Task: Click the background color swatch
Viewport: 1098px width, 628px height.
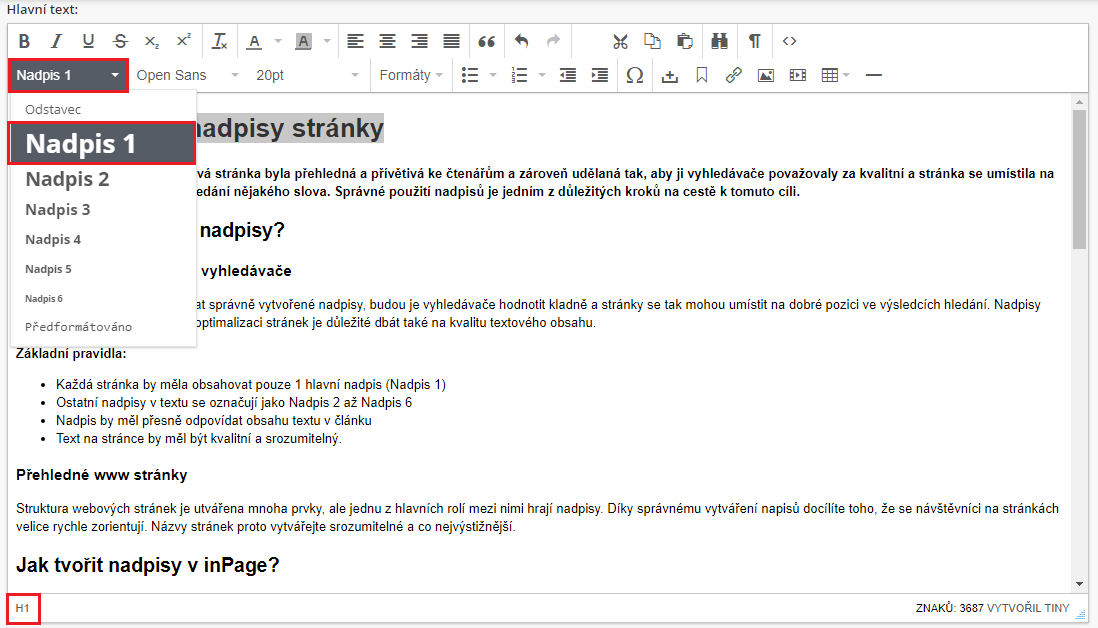Action: pos(303,41)
